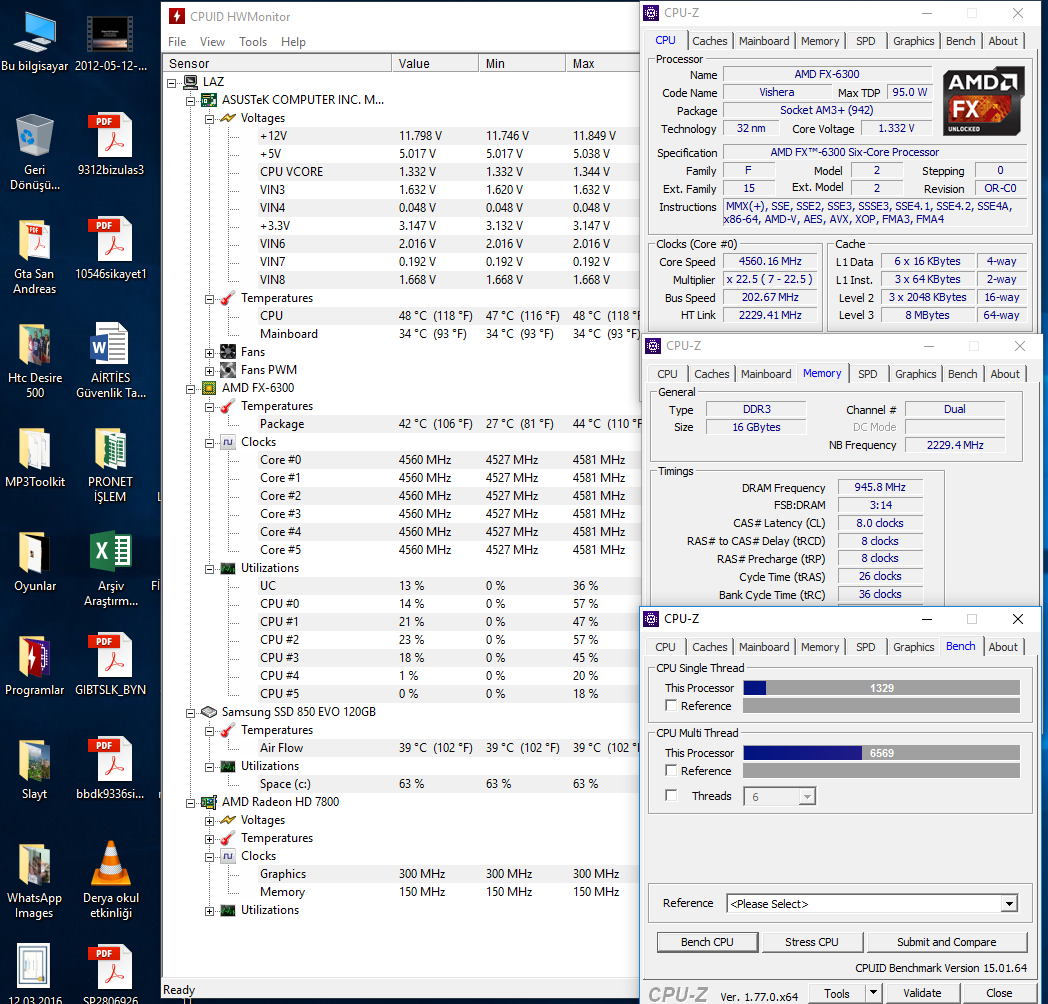Collapse the ASUSTeK Voltages group
Viewport: 1048px width, 1004px height.
pyautogui.click(x=209, y=119)
